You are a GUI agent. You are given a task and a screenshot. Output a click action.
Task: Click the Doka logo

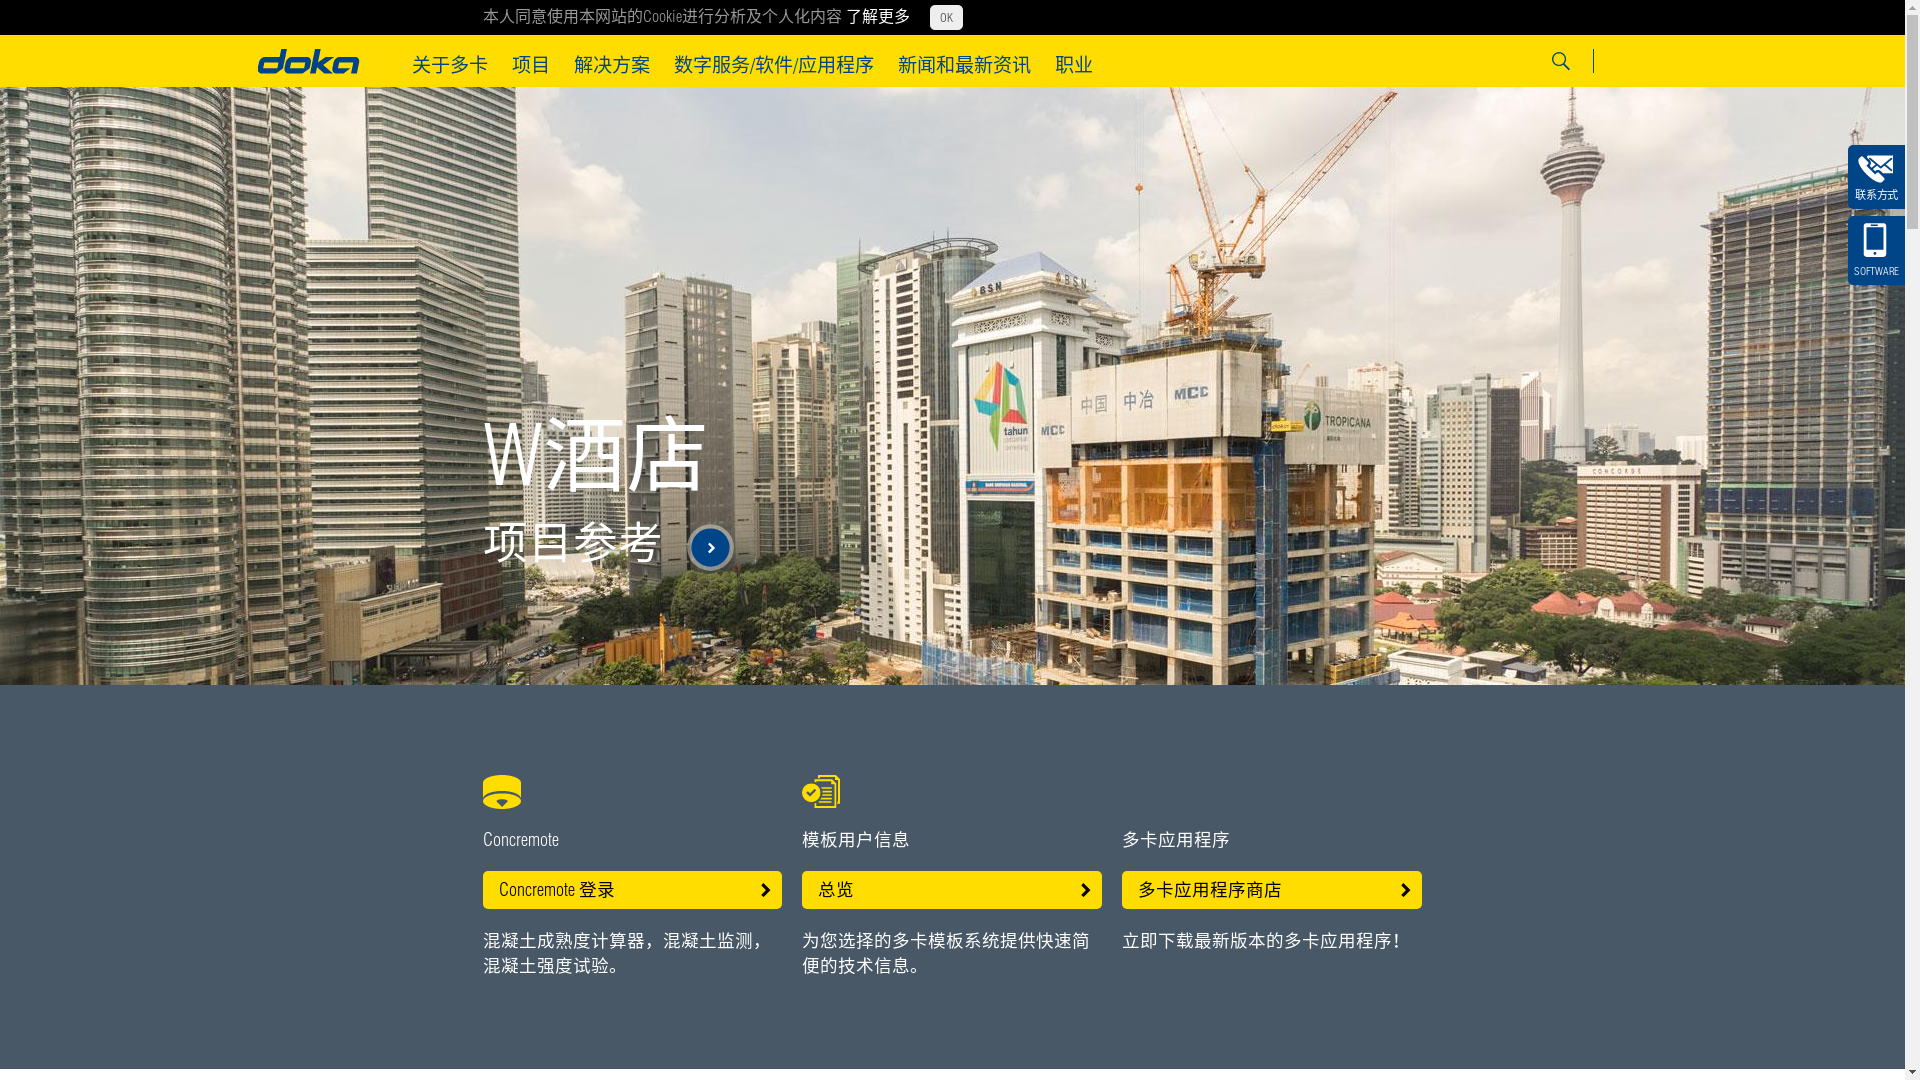coord(308,62)
